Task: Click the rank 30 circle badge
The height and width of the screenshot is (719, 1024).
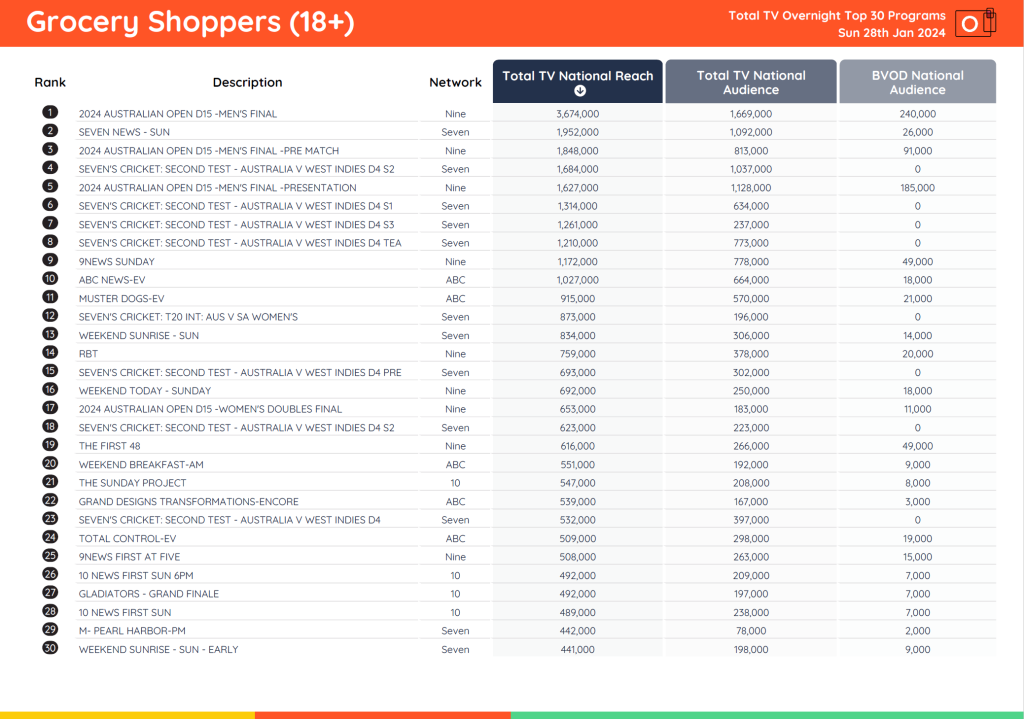Action: pyautogui.click(x=50, y=648)
